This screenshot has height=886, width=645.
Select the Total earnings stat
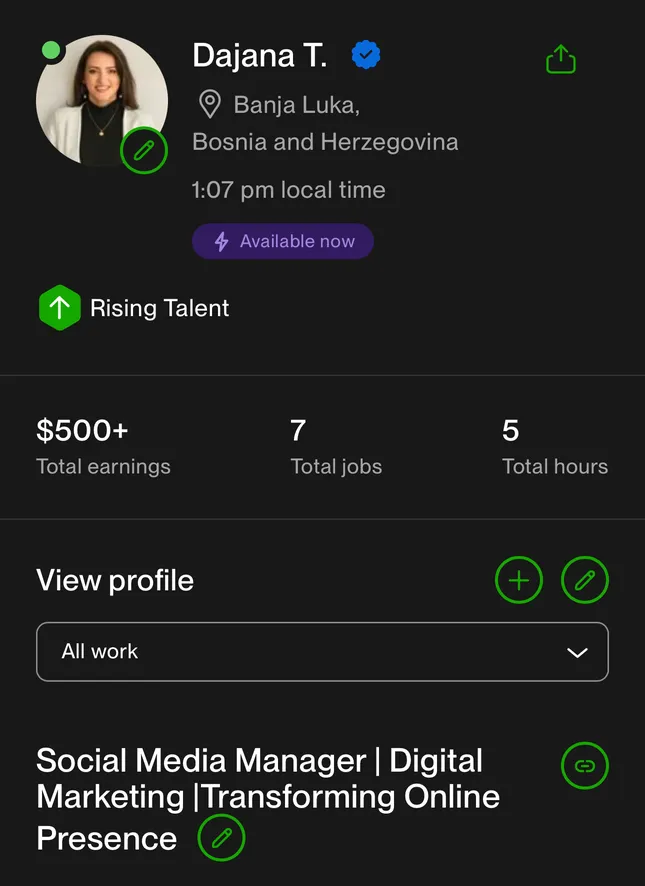tap(103, 447)
